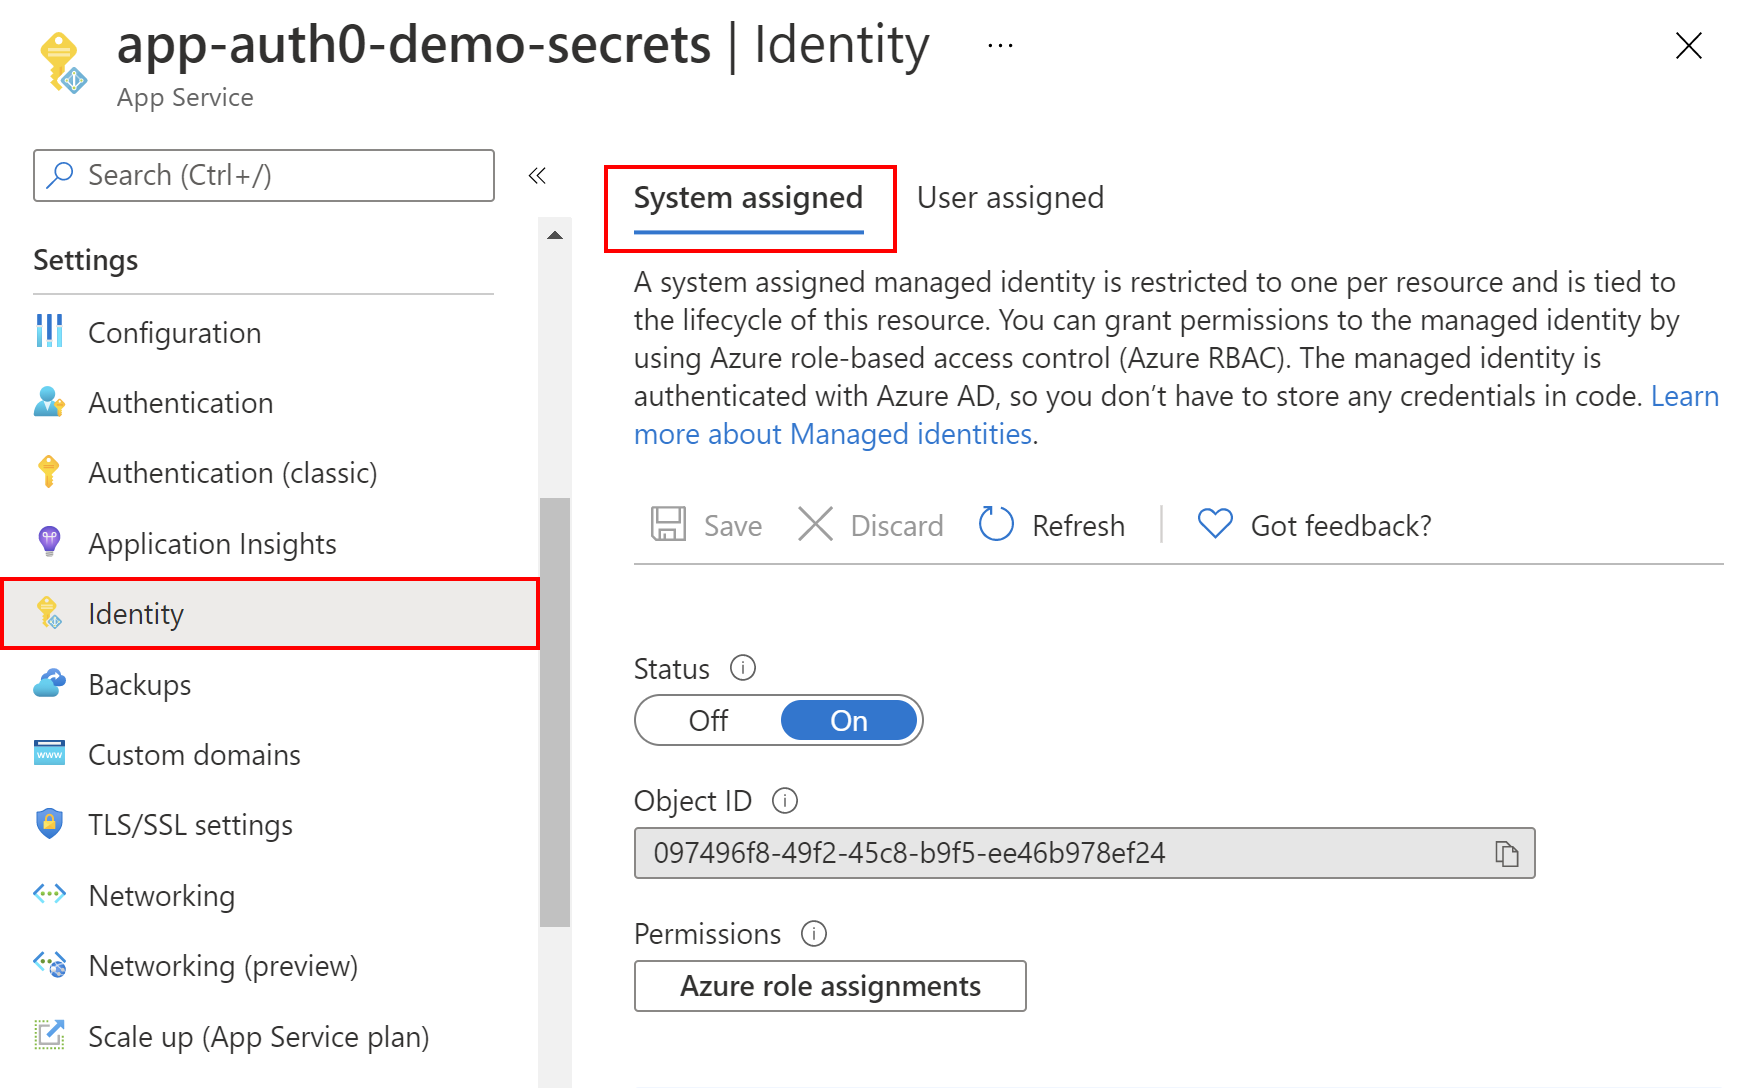The image size is (1760, 1088).
Task: Click the Authentication (classic) key icon
Action: pos(49,471)
